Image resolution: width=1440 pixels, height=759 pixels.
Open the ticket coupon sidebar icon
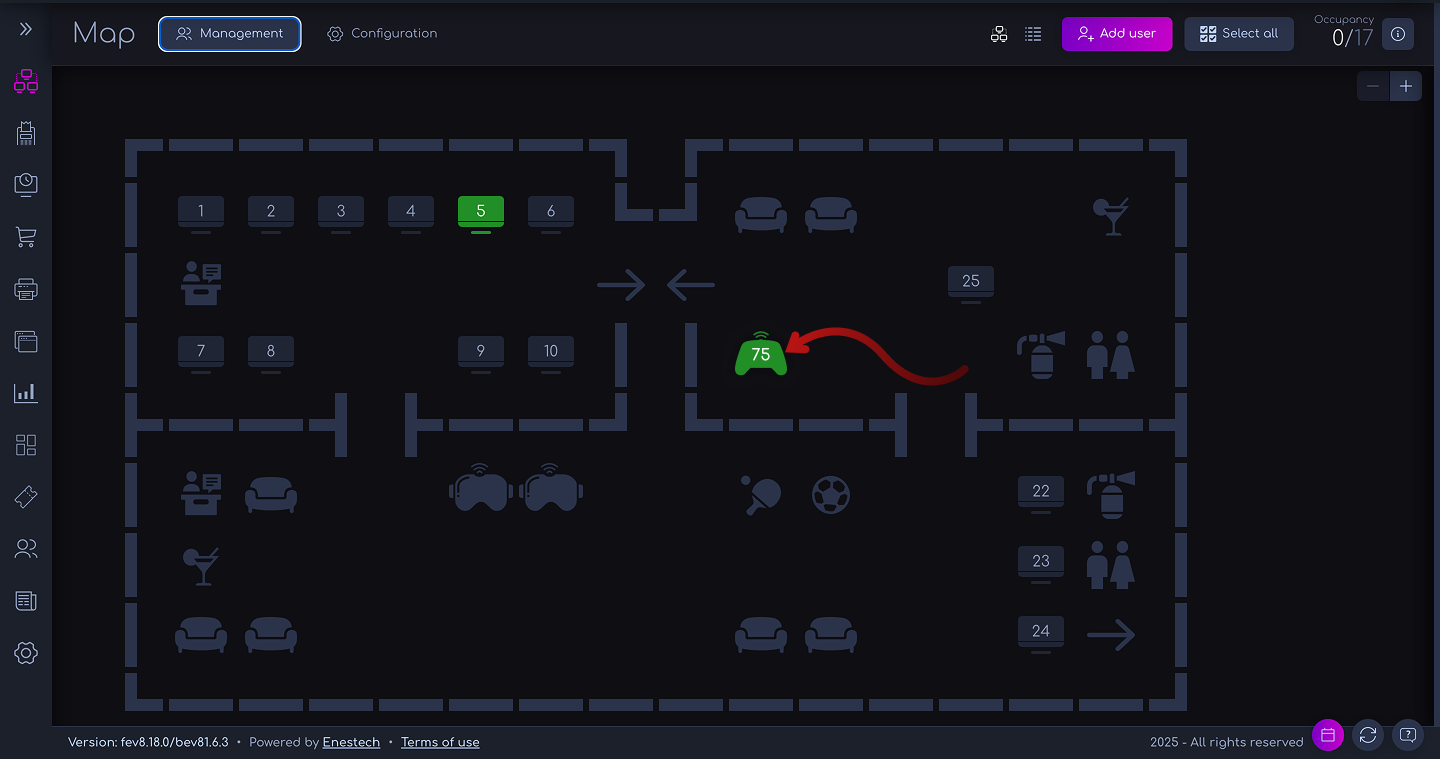coord(26,497)
